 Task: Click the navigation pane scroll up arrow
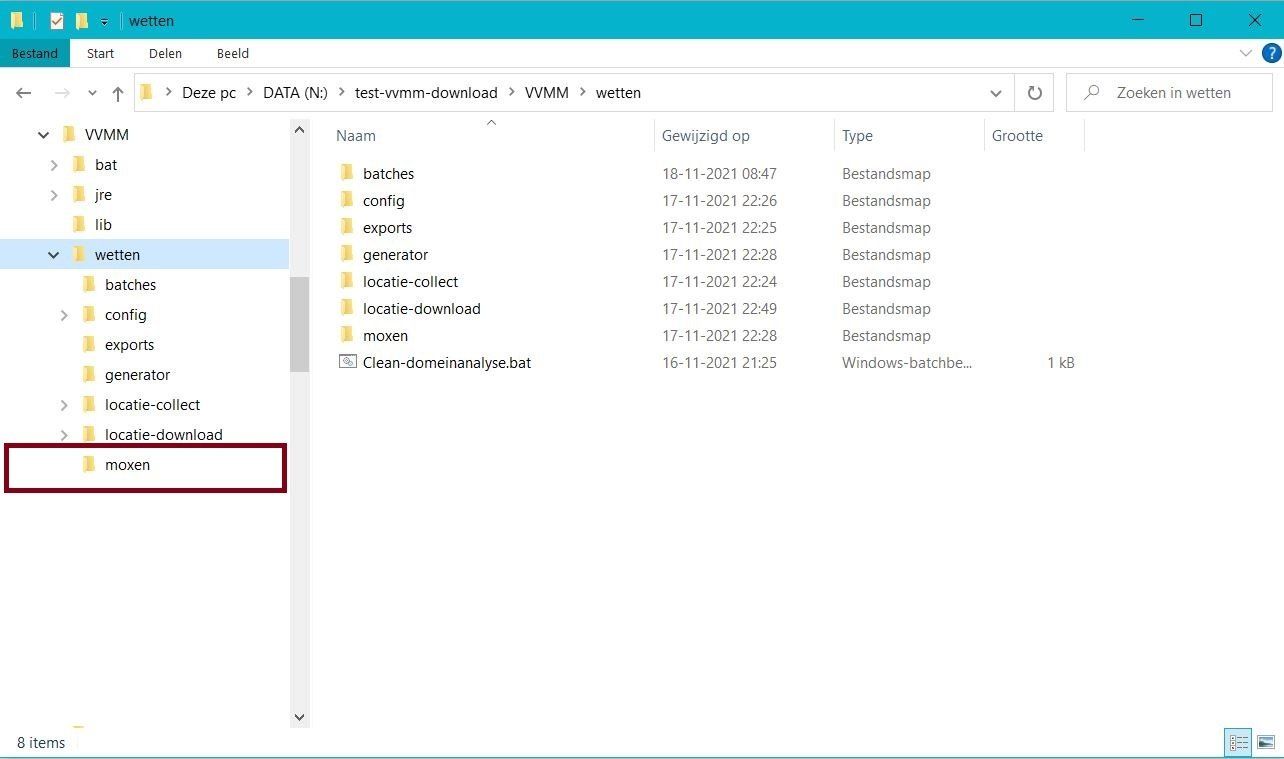pyautogui.click(x=299, y=130)
